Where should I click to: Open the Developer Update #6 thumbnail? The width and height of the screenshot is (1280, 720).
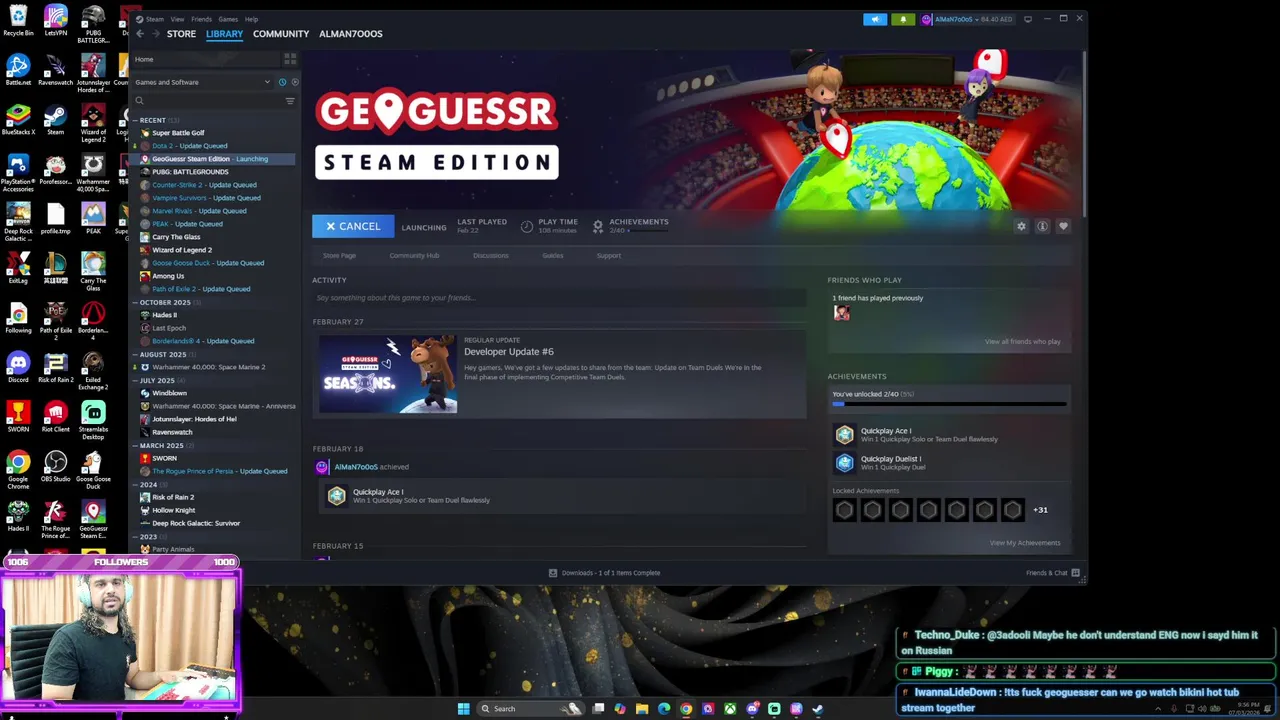388,375
